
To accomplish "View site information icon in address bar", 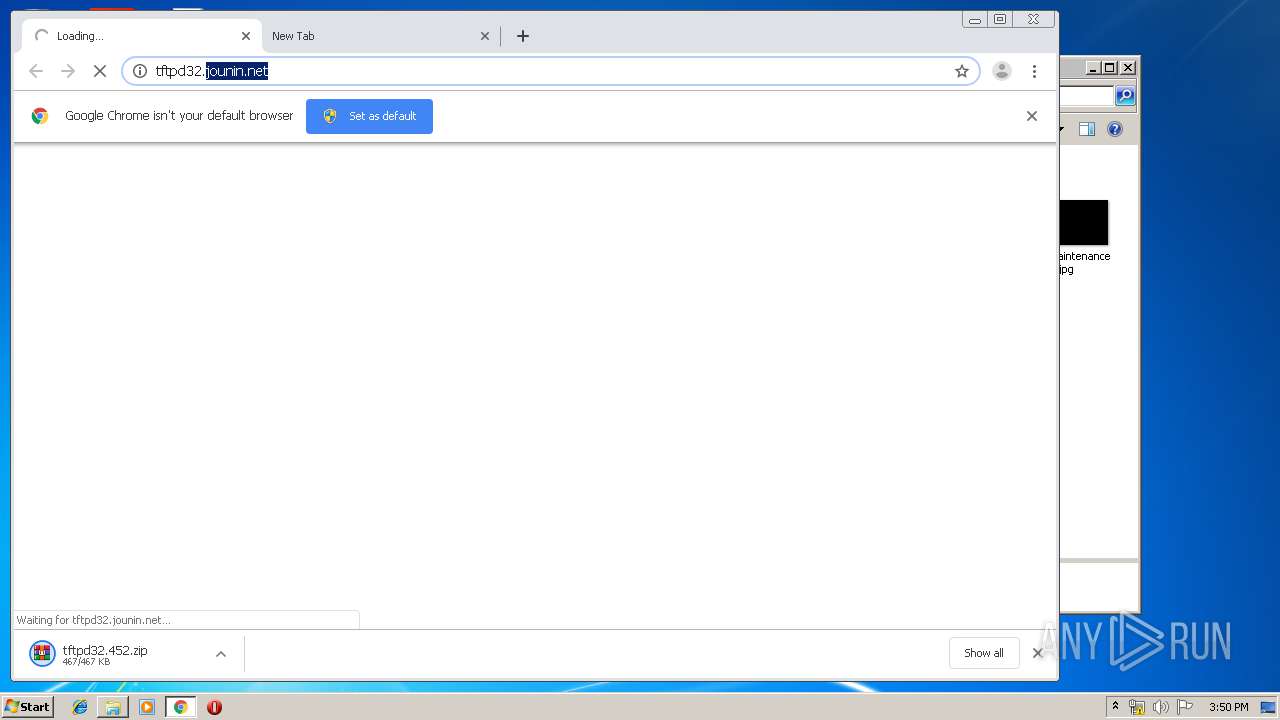I will click(x=140, y=71).
